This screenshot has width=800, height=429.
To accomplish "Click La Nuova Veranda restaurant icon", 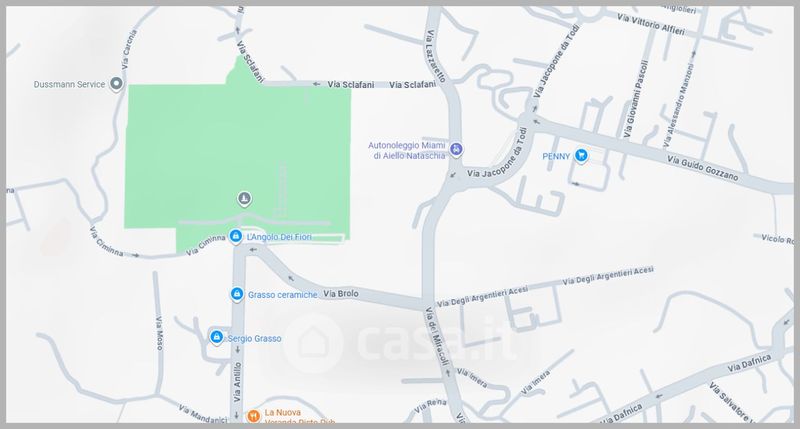I will tap(253, 416).
